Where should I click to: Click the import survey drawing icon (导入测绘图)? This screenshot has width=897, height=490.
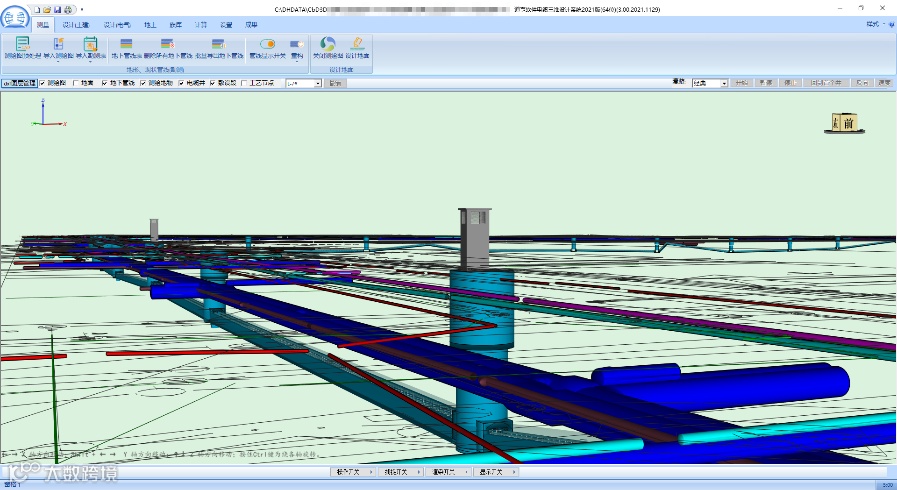pyautogui.click(x=58, y=44)
